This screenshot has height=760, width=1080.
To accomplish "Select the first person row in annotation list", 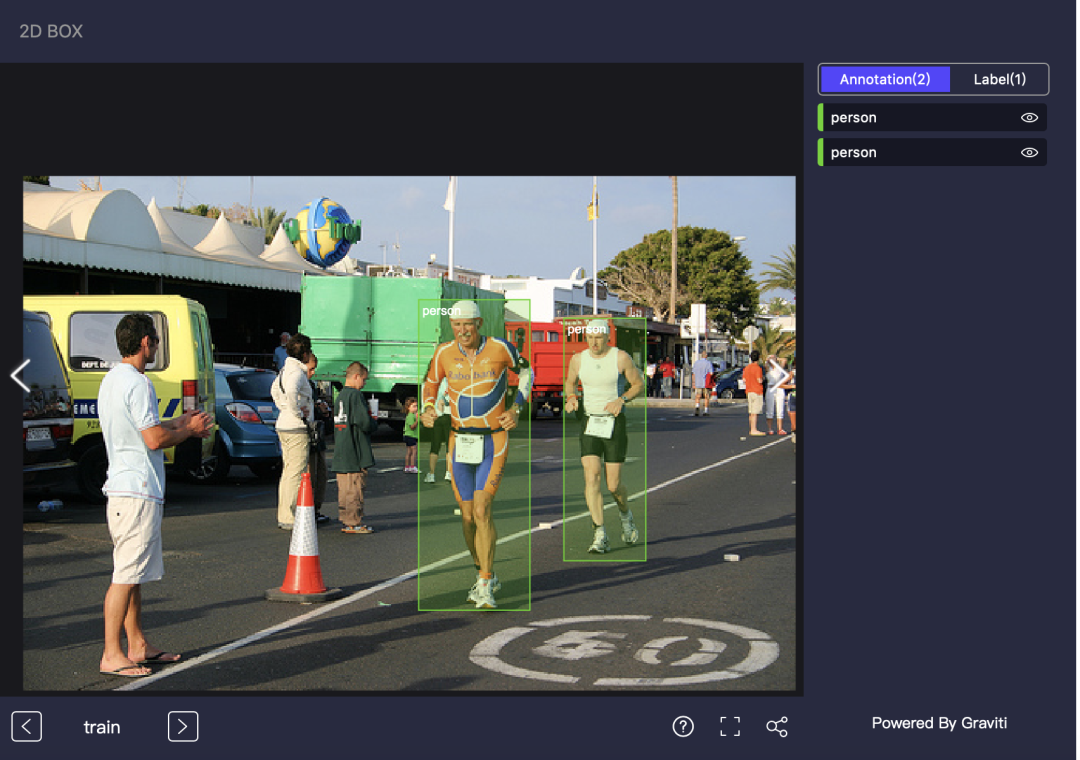I will click(933, 118).
